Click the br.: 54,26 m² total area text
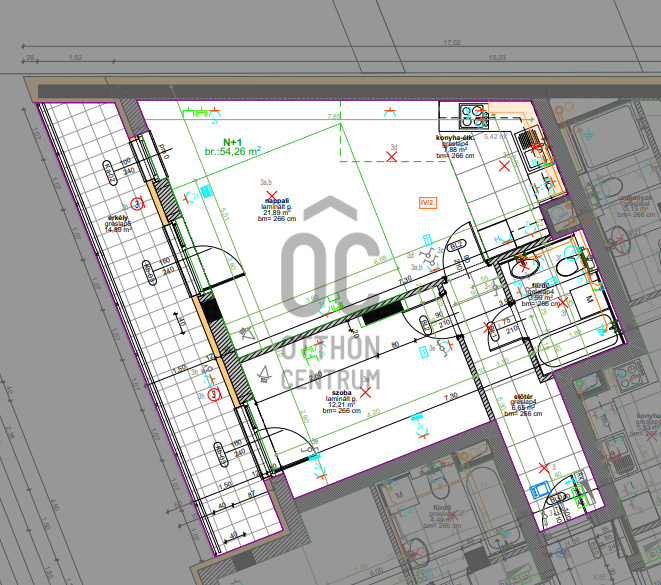Viewport: 661px width, 585px height. coord(233,151)
